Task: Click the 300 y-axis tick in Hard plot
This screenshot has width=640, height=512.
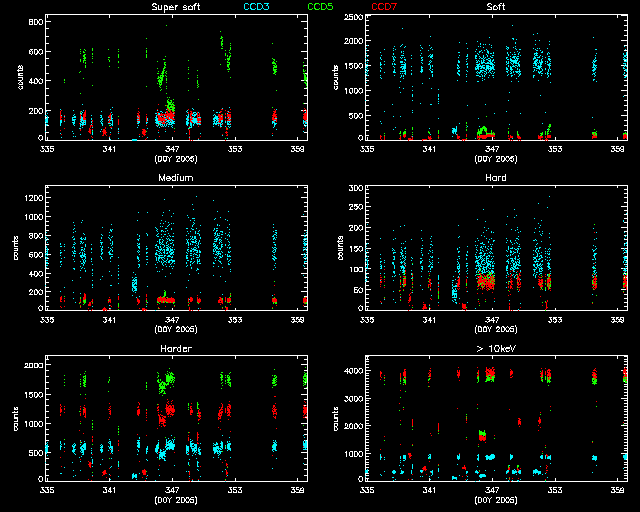Action: click(353, 189)
